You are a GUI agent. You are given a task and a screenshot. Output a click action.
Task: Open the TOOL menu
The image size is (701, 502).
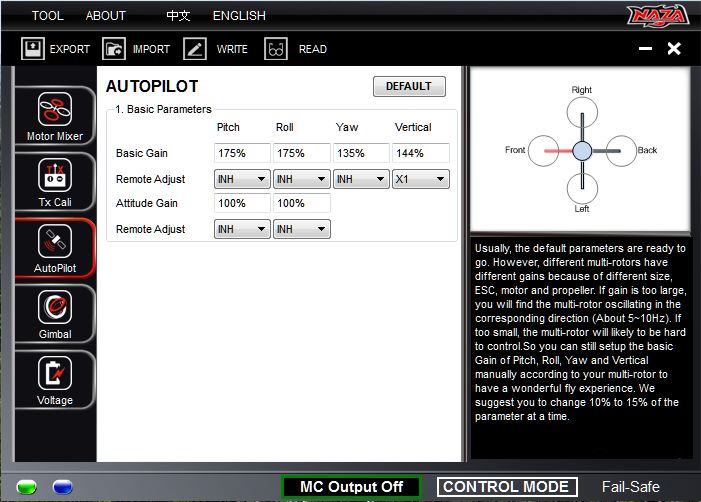click(47, 15)
